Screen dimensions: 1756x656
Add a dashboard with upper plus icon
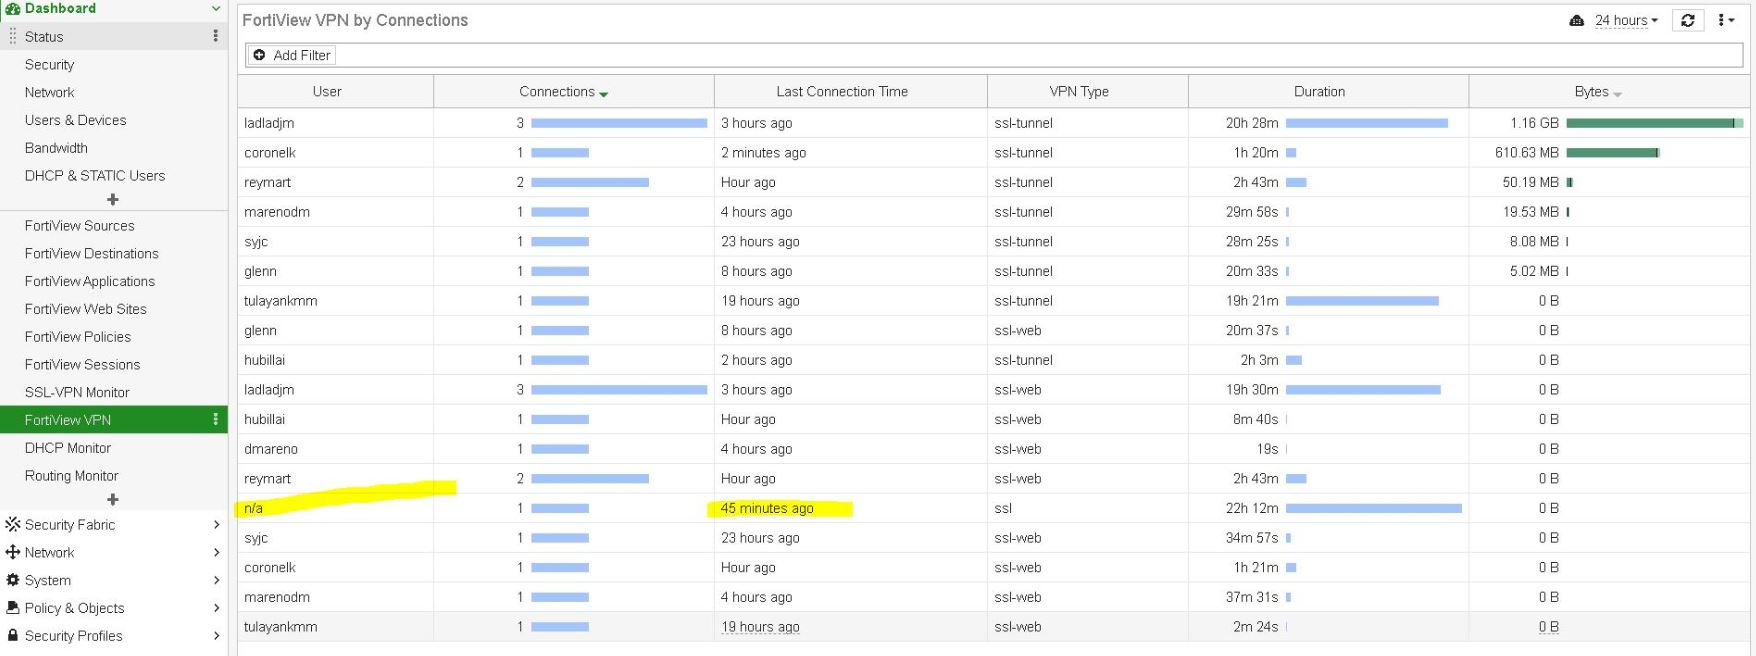coord(113,200)
